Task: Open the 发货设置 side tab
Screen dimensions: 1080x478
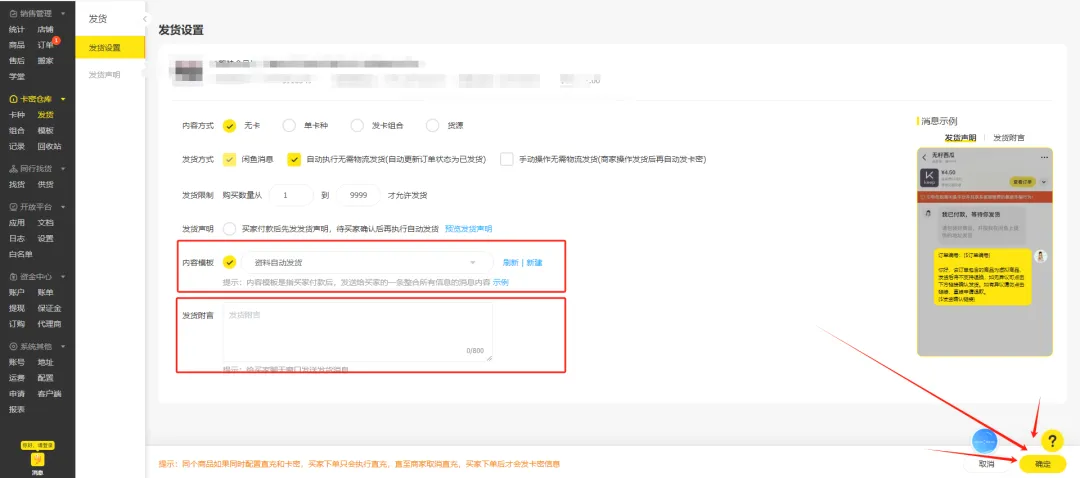Action: point(110,48)
